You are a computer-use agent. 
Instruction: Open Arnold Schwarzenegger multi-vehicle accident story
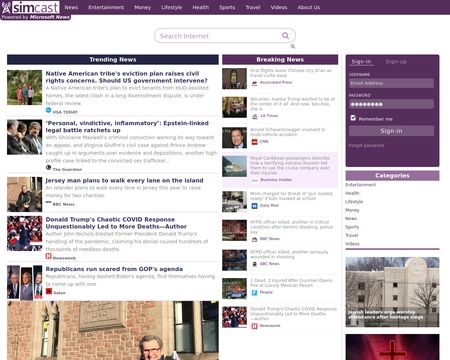pos(288,132)
